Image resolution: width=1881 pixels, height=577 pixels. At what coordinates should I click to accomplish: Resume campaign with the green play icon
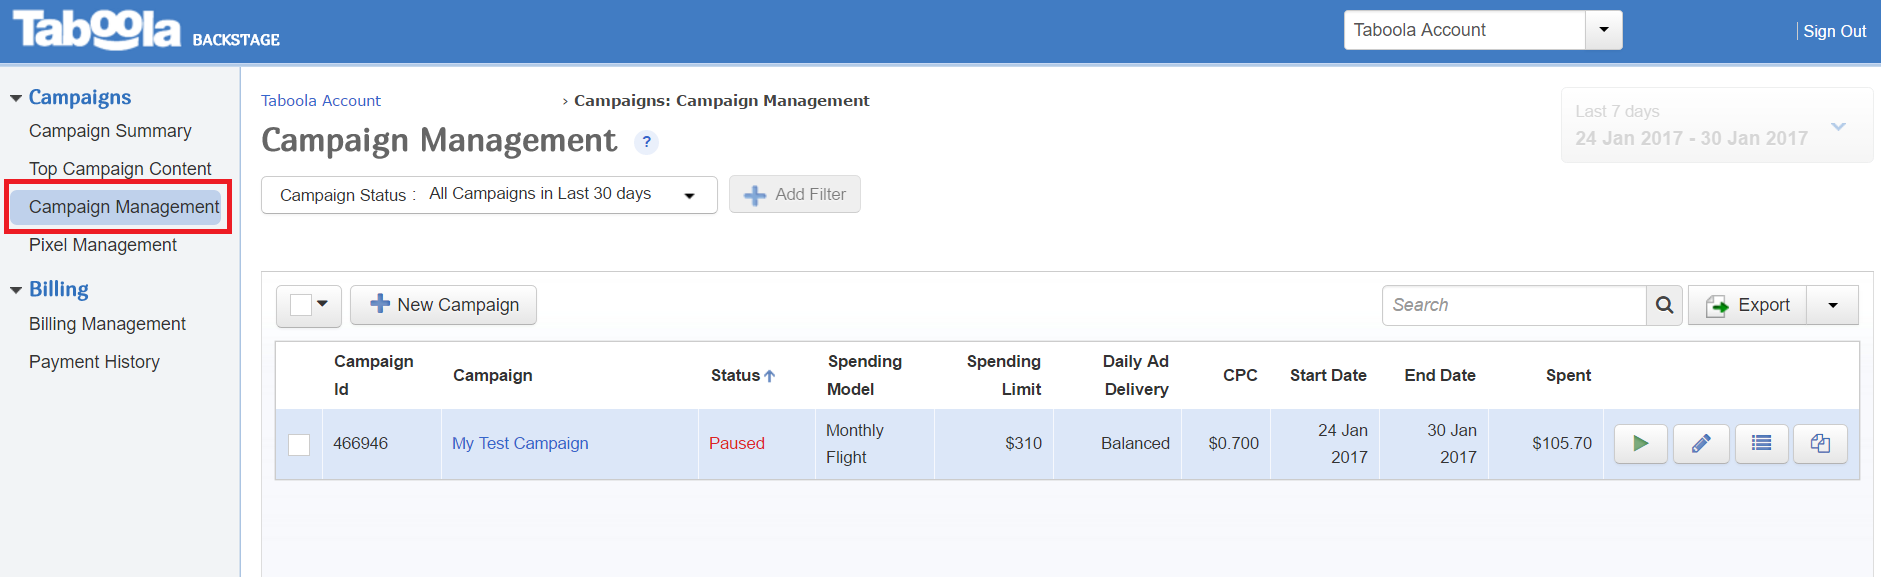(x=1640, y=443)
